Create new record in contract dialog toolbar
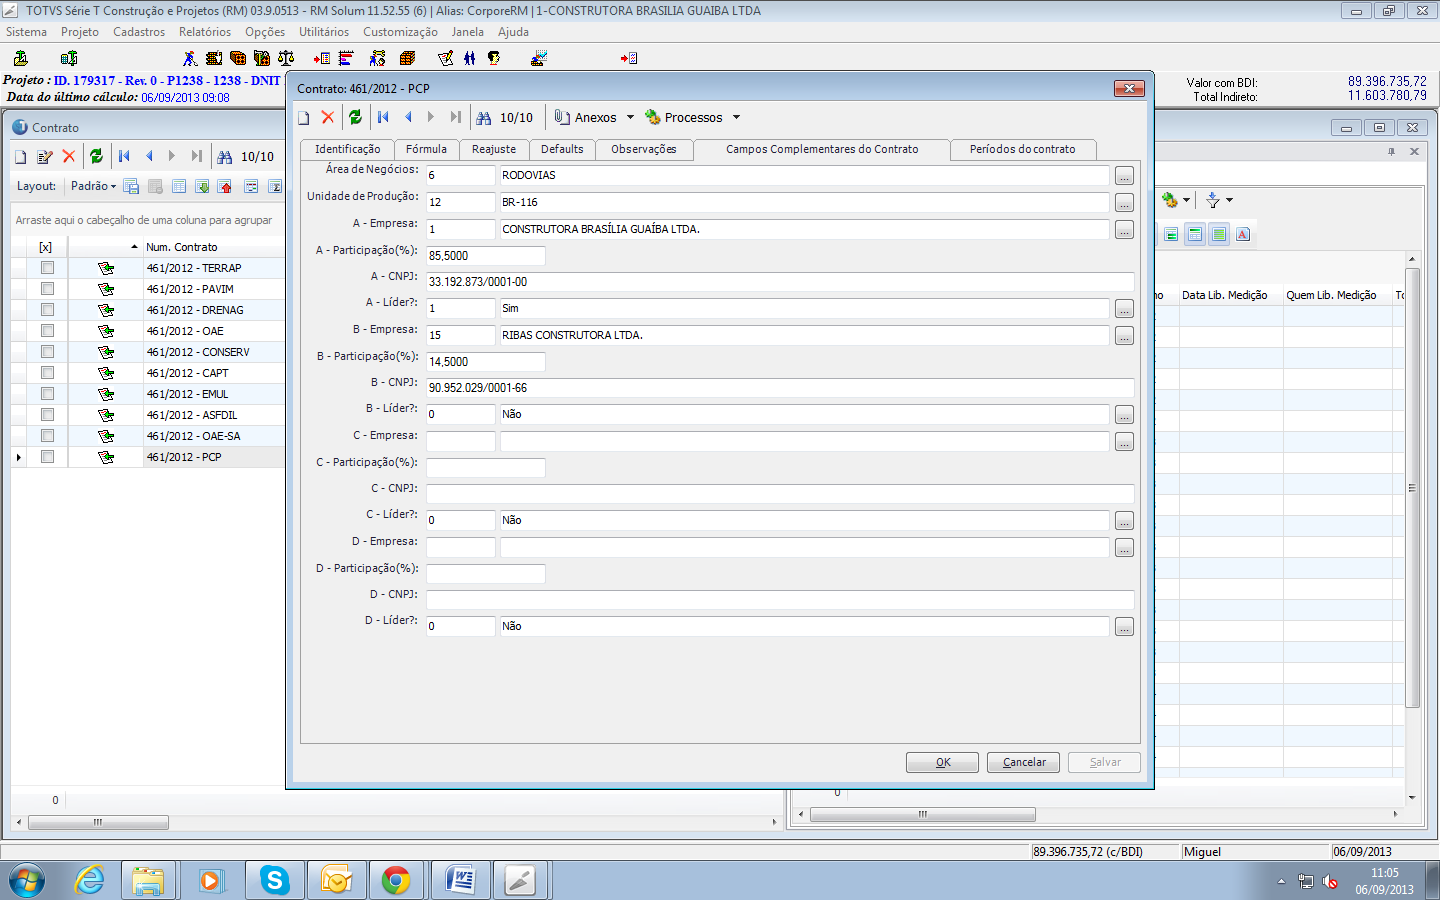The width and height of the screenshot is (1440, 900). point(304,118)
